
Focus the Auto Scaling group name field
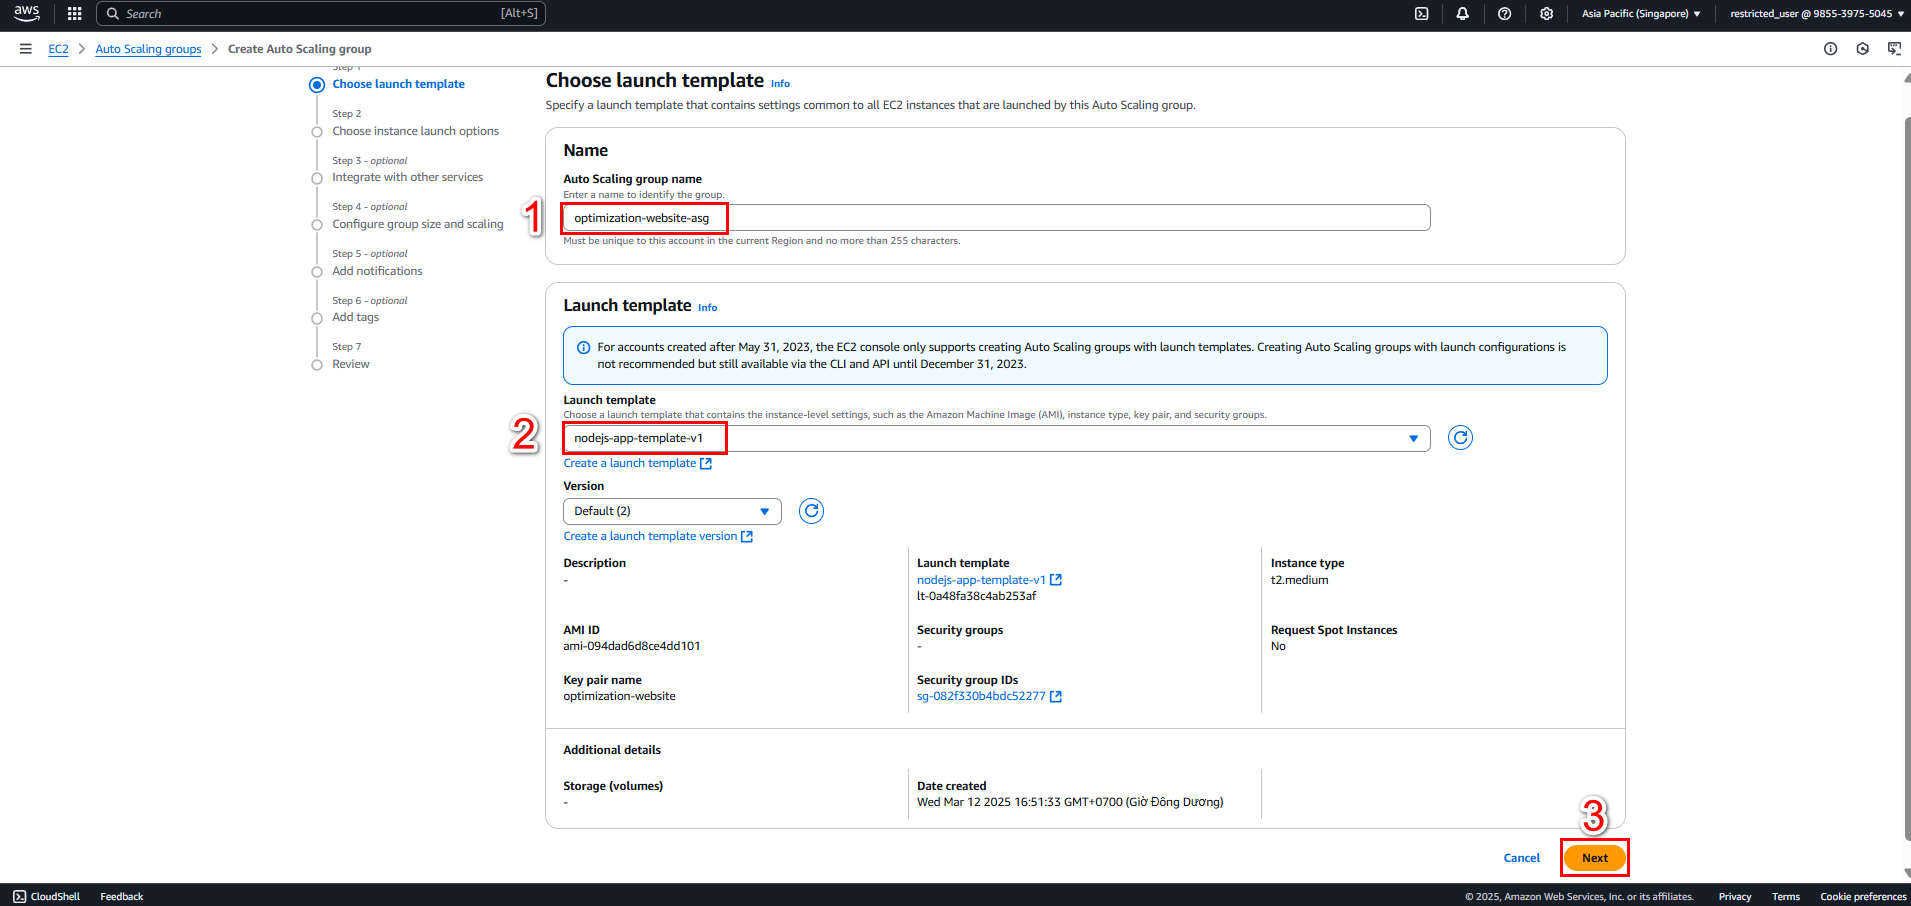pos(996,218)
